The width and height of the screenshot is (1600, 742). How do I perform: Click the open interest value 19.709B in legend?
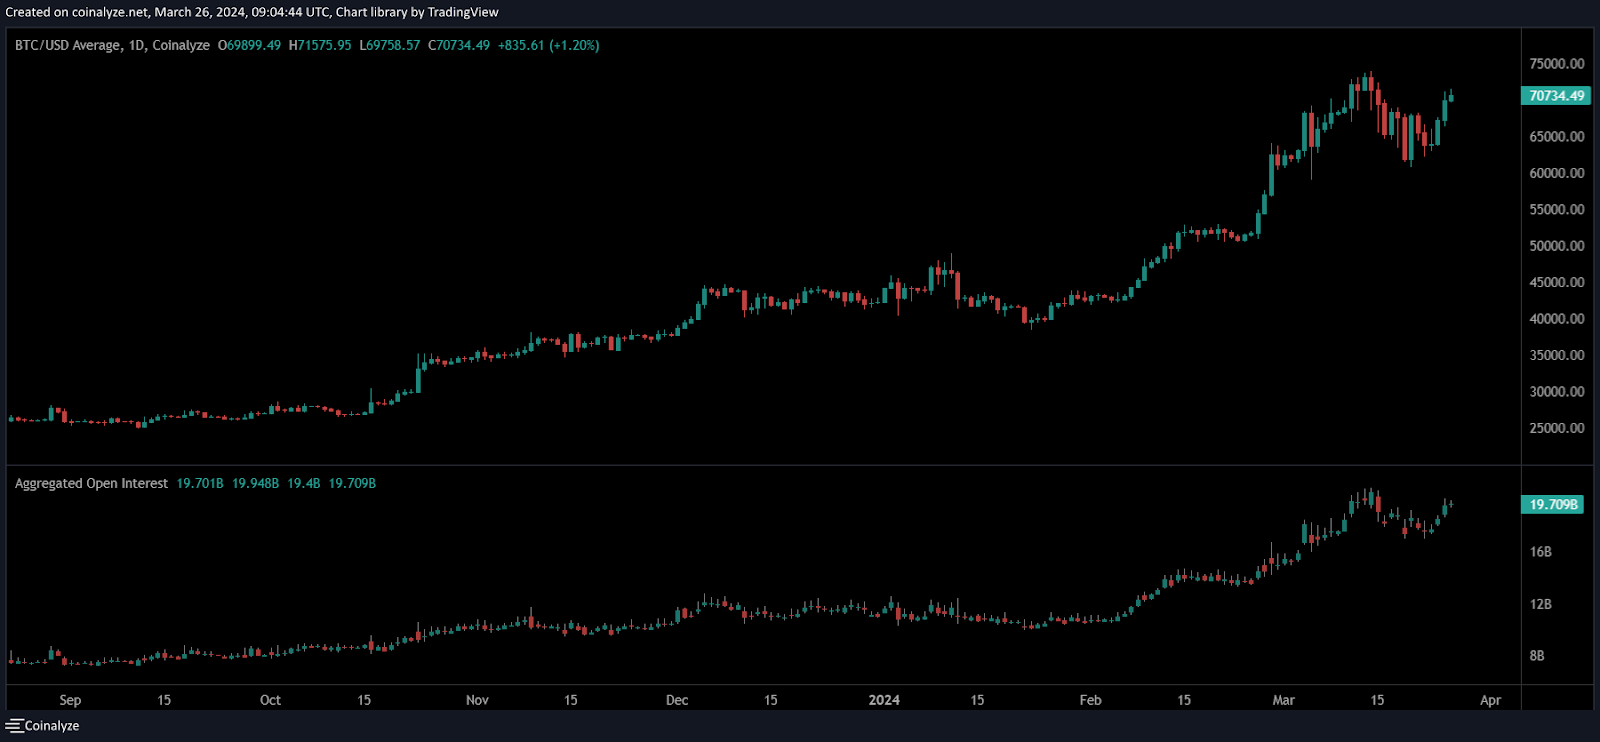[352, 483]
